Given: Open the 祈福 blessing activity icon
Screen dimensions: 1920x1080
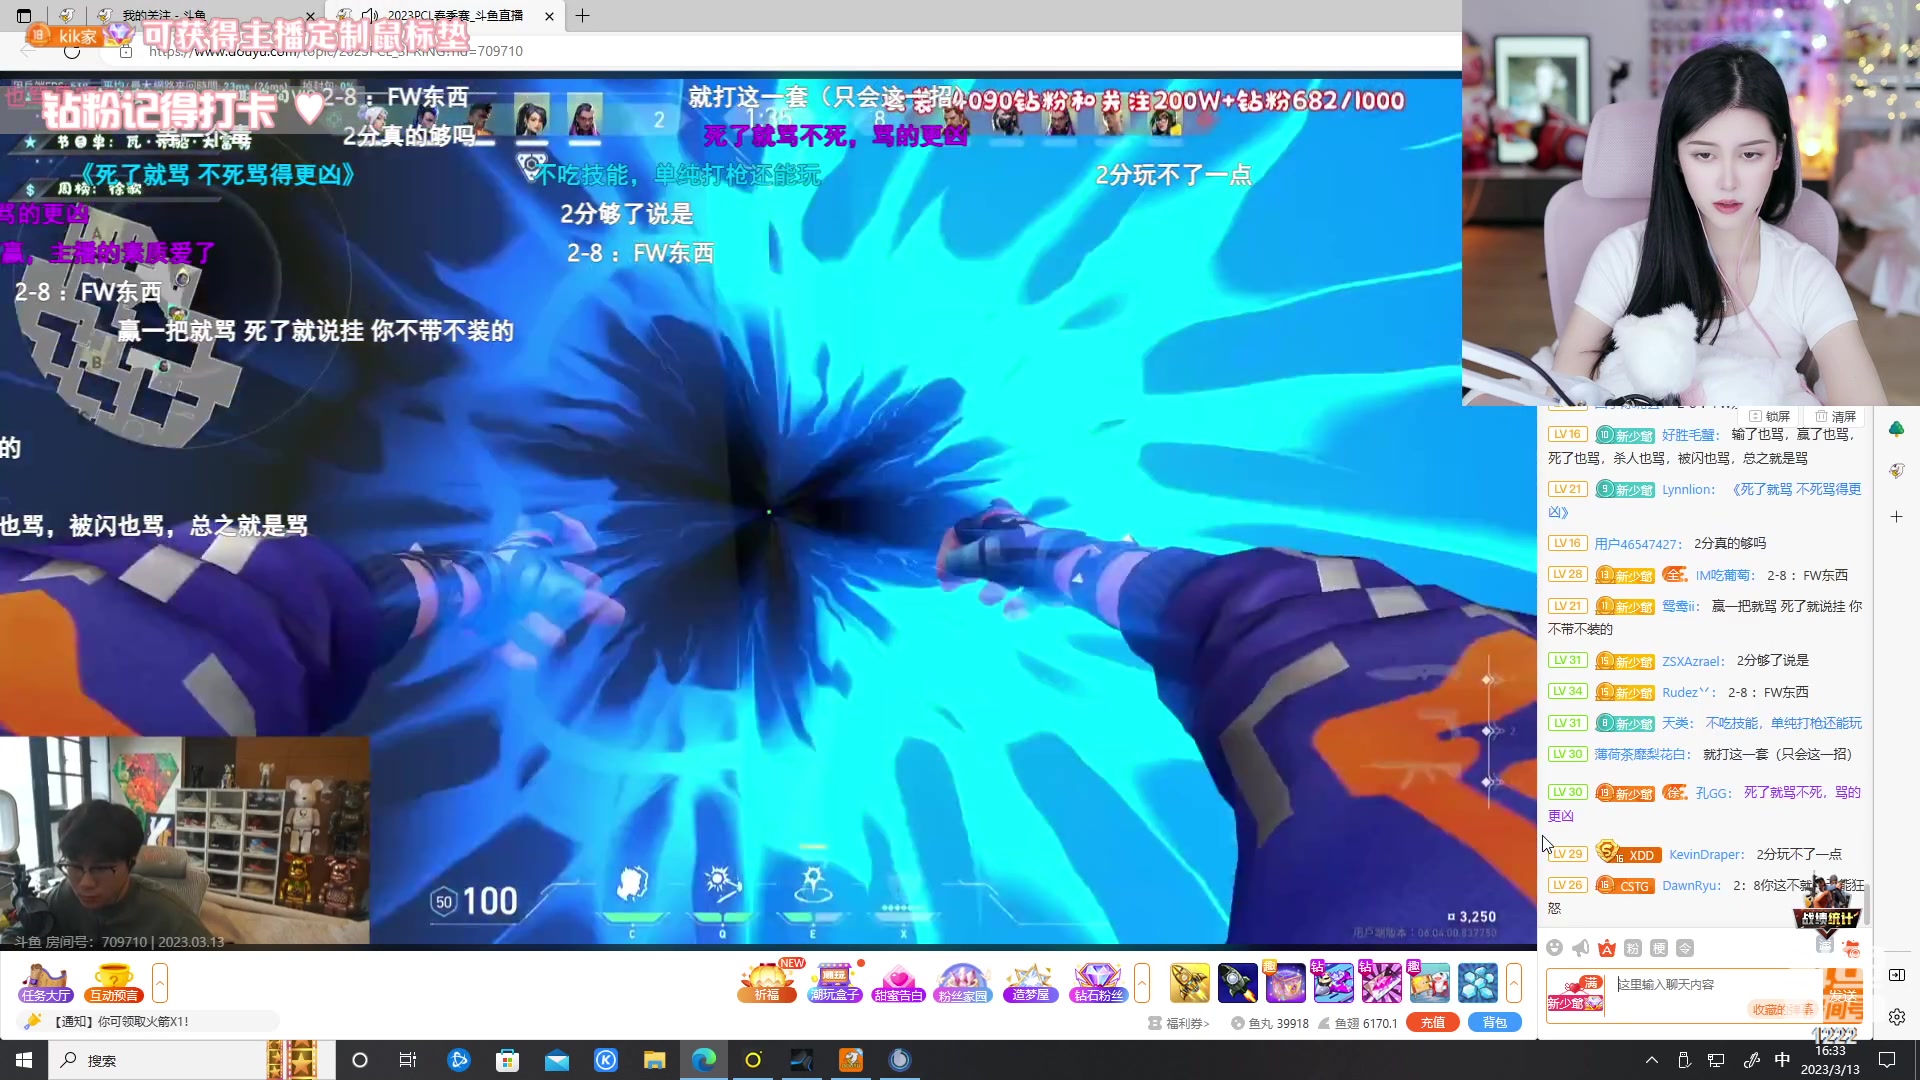Looking at the screenshot, I should click(x=768, y=982).
